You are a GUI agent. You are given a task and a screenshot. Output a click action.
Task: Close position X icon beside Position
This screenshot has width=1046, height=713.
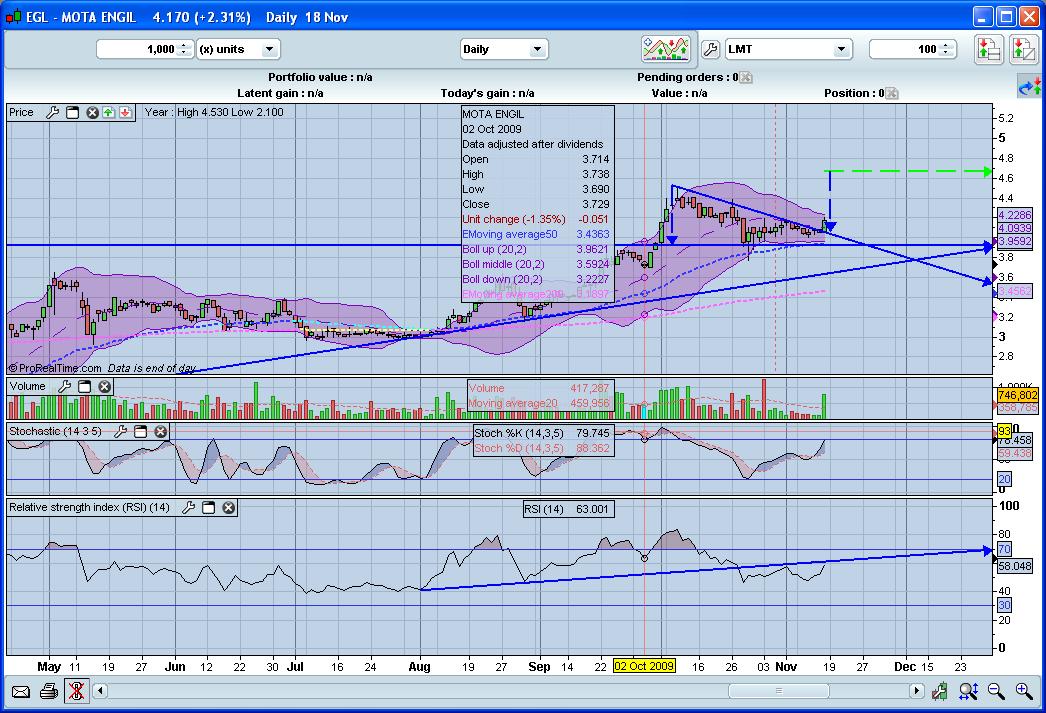click(x=891, y=93)
